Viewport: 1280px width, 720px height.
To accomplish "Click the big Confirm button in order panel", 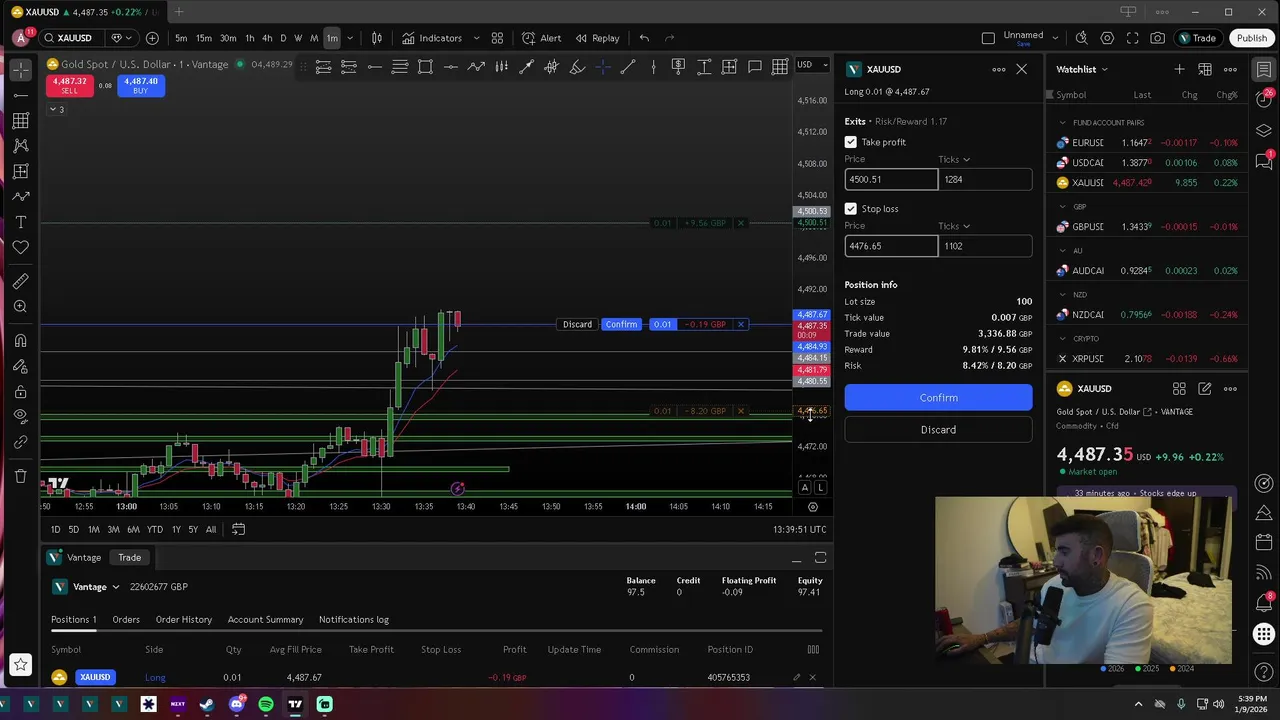I will coord(938,398).
